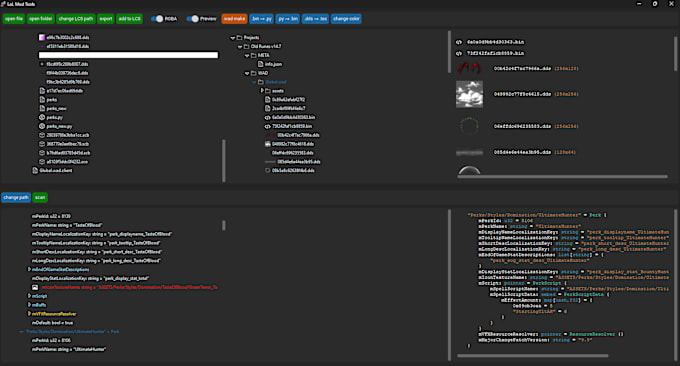Viewport: 680px width, 366px height.
Task: Click the Python icon beside perks_new.py
Action: pyautogui.click(x=42, y=126)
